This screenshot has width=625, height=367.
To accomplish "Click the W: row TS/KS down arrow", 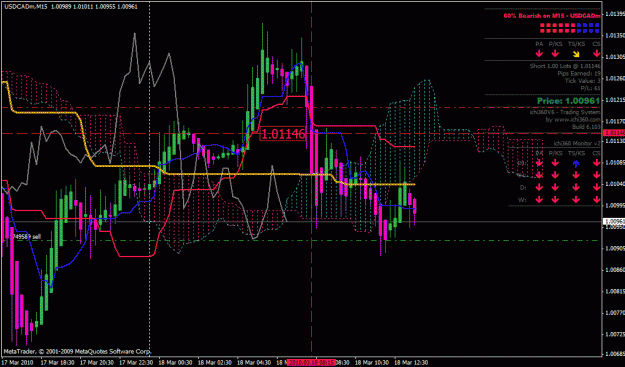I will (576, 200).
